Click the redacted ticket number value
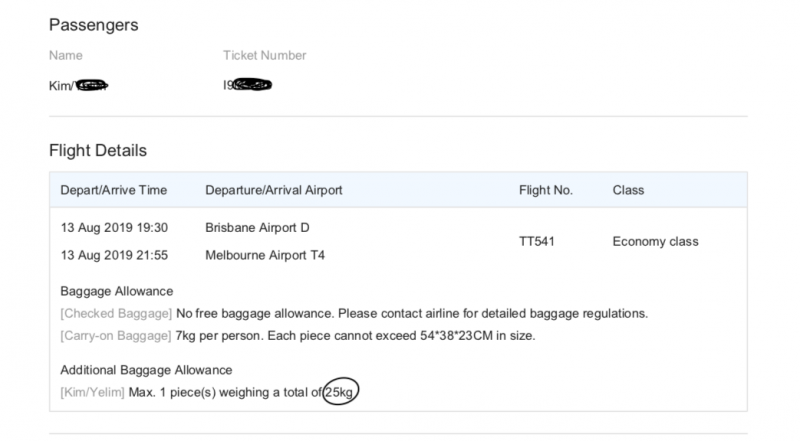Screen dimensions: 800x441 [247, 85]
